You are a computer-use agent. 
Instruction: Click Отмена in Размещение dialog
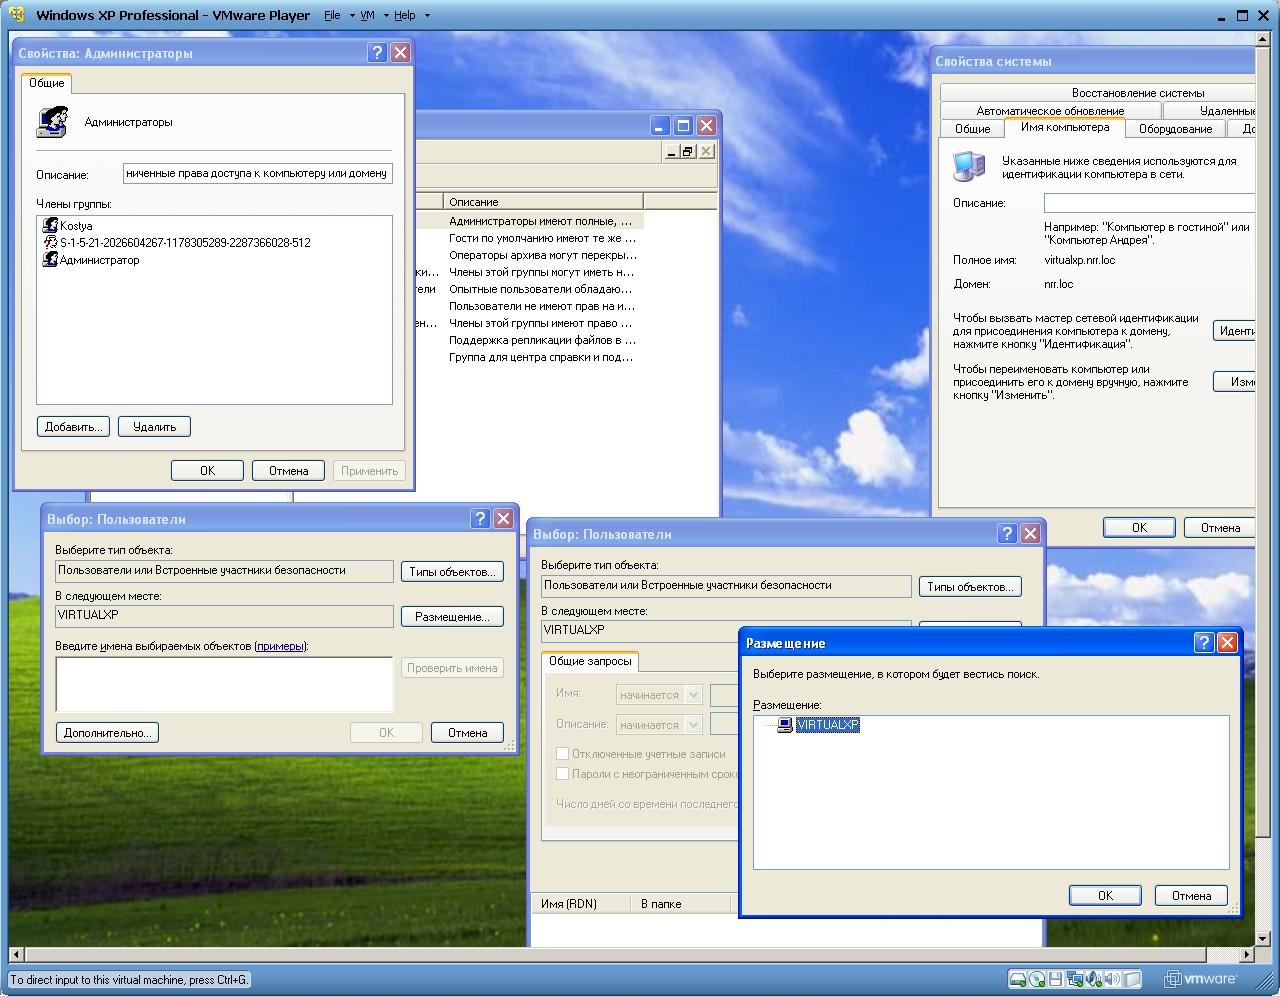coord(1191,895)
